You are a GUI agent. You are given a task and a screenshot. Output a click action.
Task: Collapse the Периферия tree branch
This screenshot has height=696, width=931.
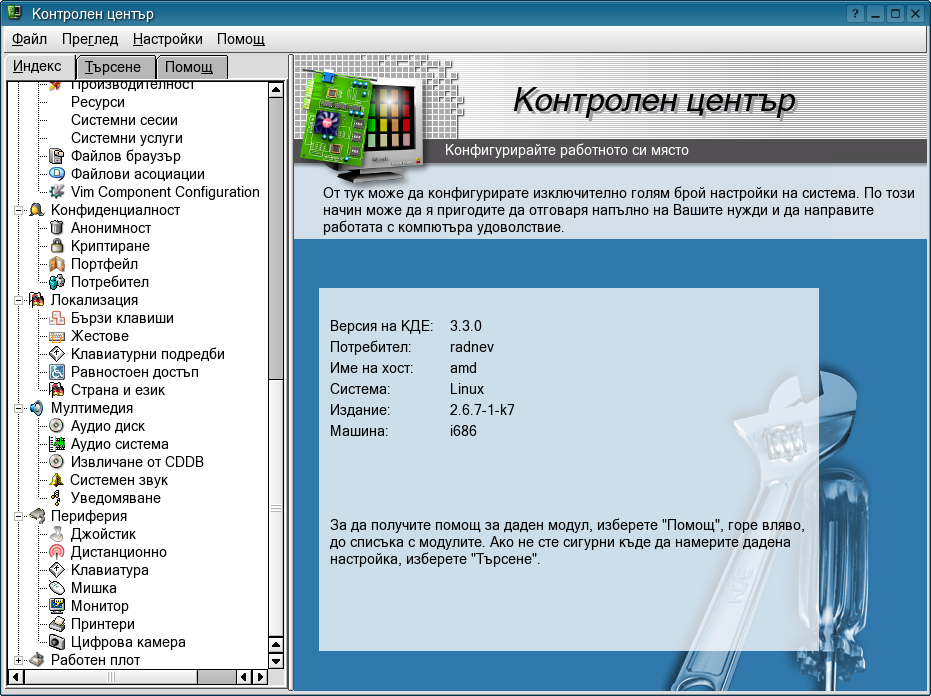pyautogui.click(x=18, y=516)
